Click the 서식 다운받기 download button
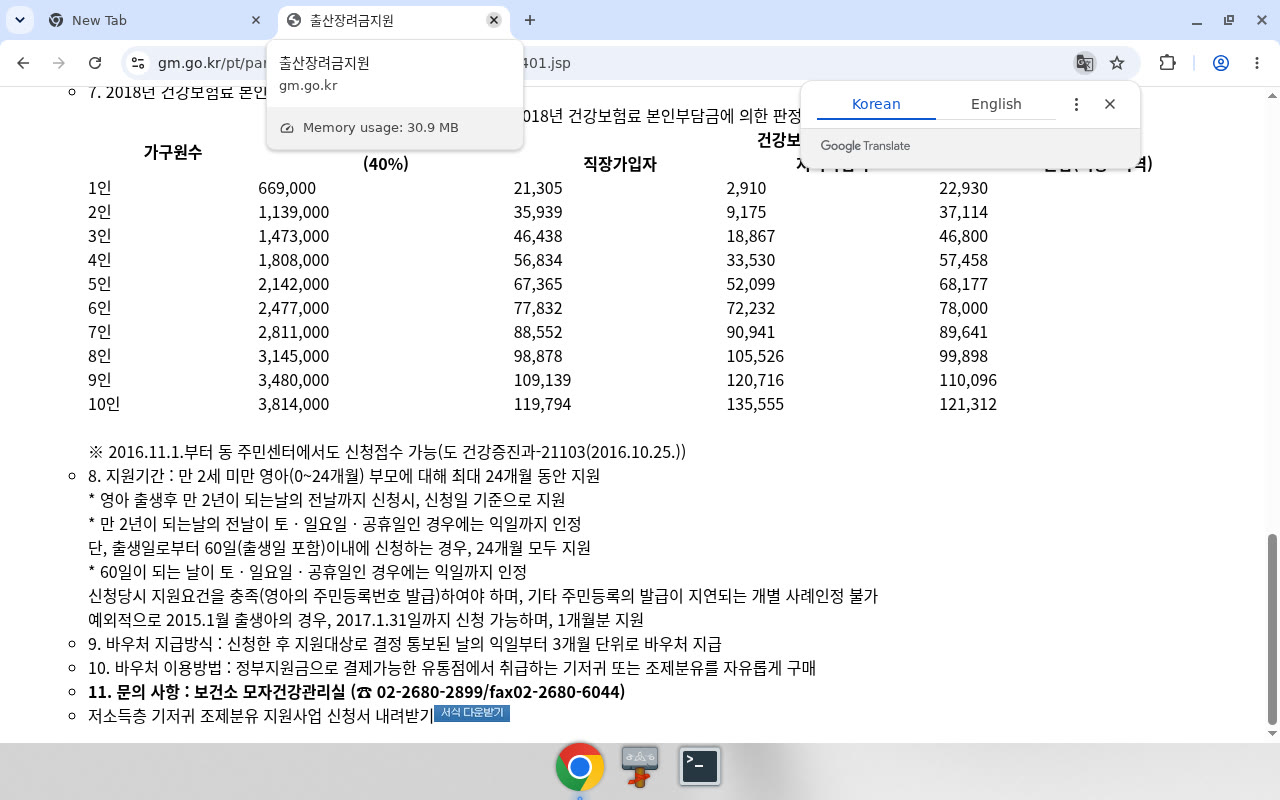 tap(472, 713)
